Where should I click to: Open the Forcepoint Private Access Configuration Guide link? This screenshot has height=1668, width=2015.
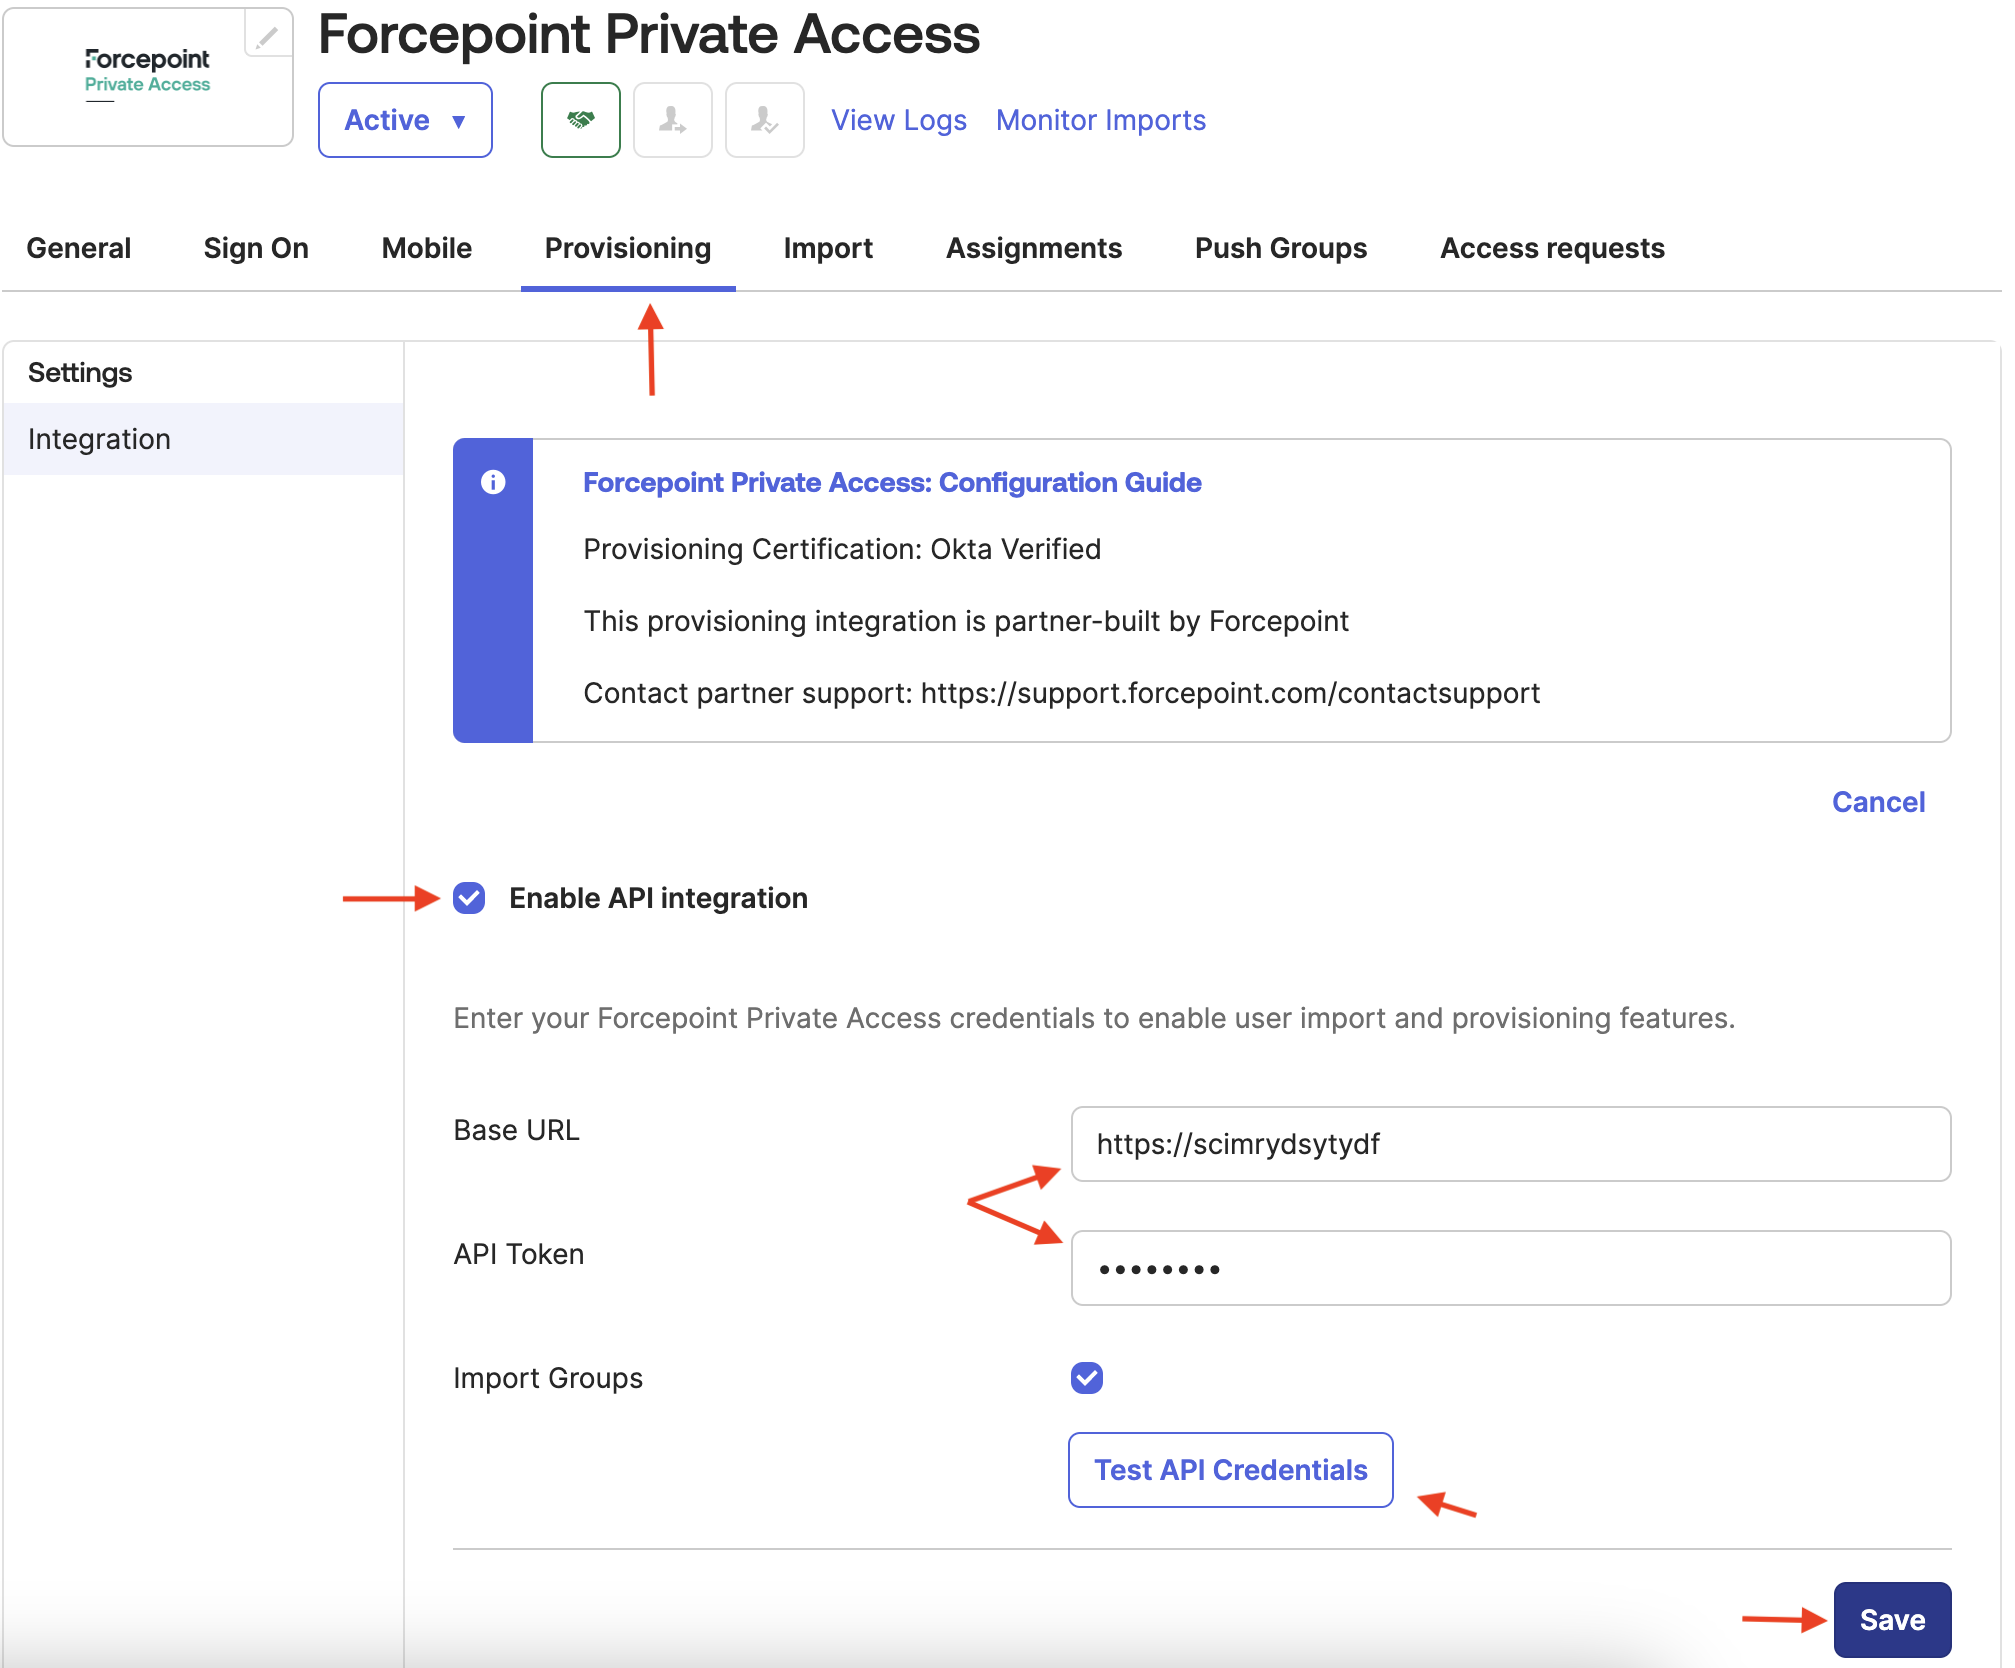coord(891,482)
